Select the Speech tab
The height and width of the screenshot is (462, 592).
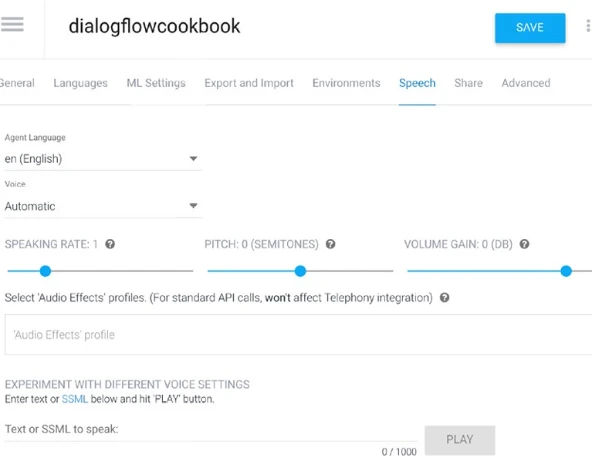pyautogui.click(x=417, y=83)
